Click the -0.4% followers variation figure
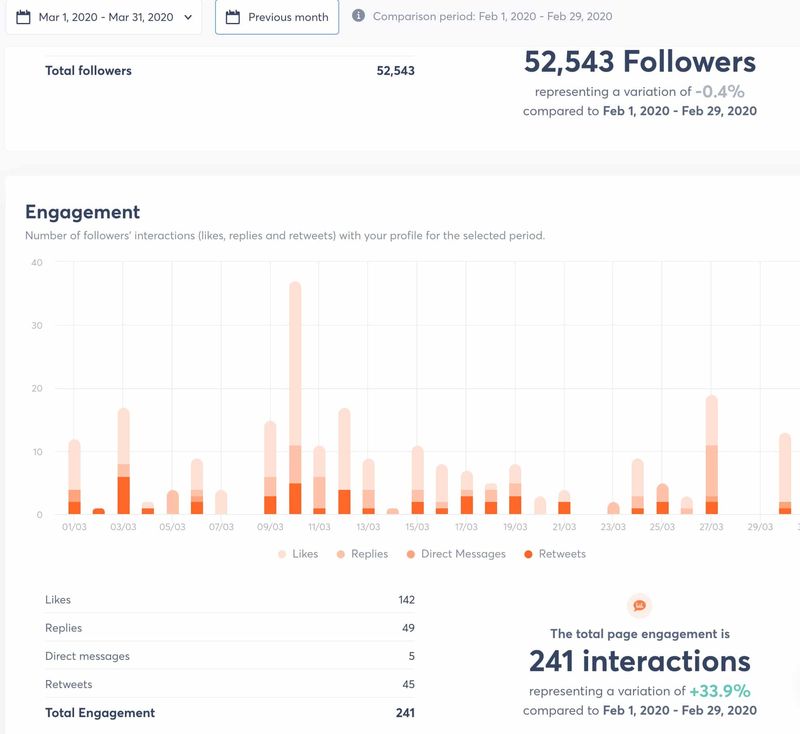Screen dimensions: 800x734 (720, 91)
